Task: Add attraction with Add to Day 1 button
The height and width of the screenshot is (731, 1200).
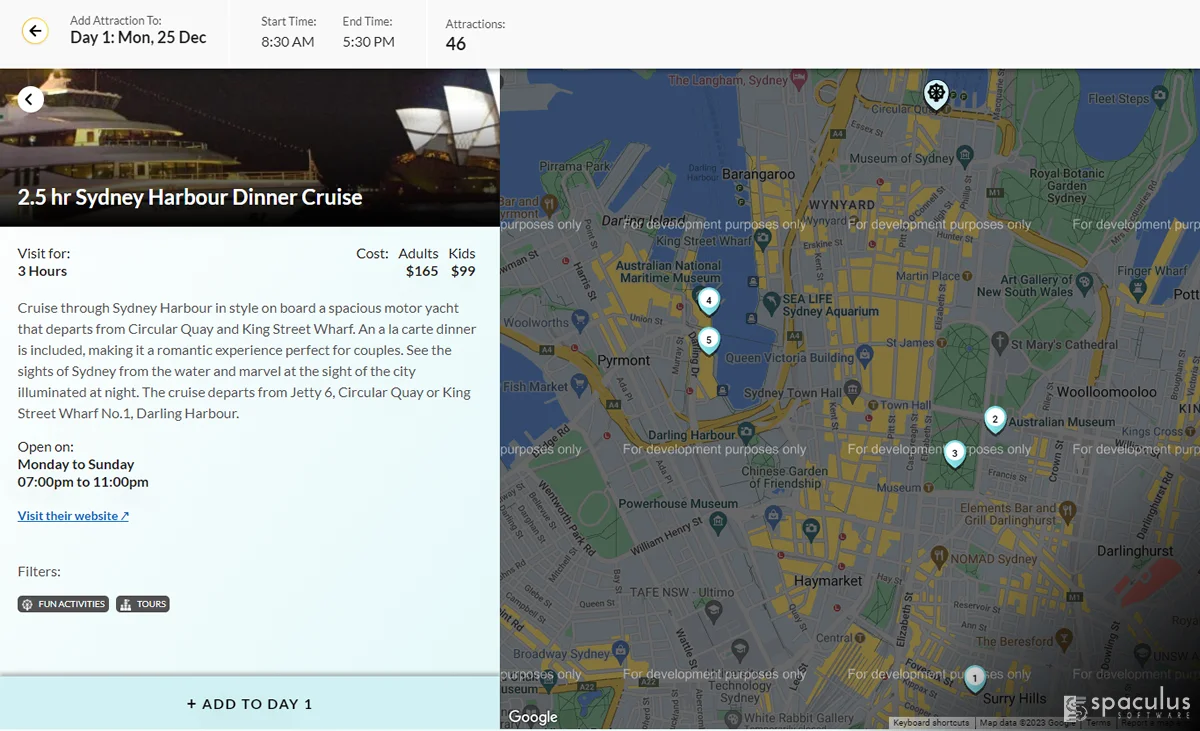Action: 250,704
